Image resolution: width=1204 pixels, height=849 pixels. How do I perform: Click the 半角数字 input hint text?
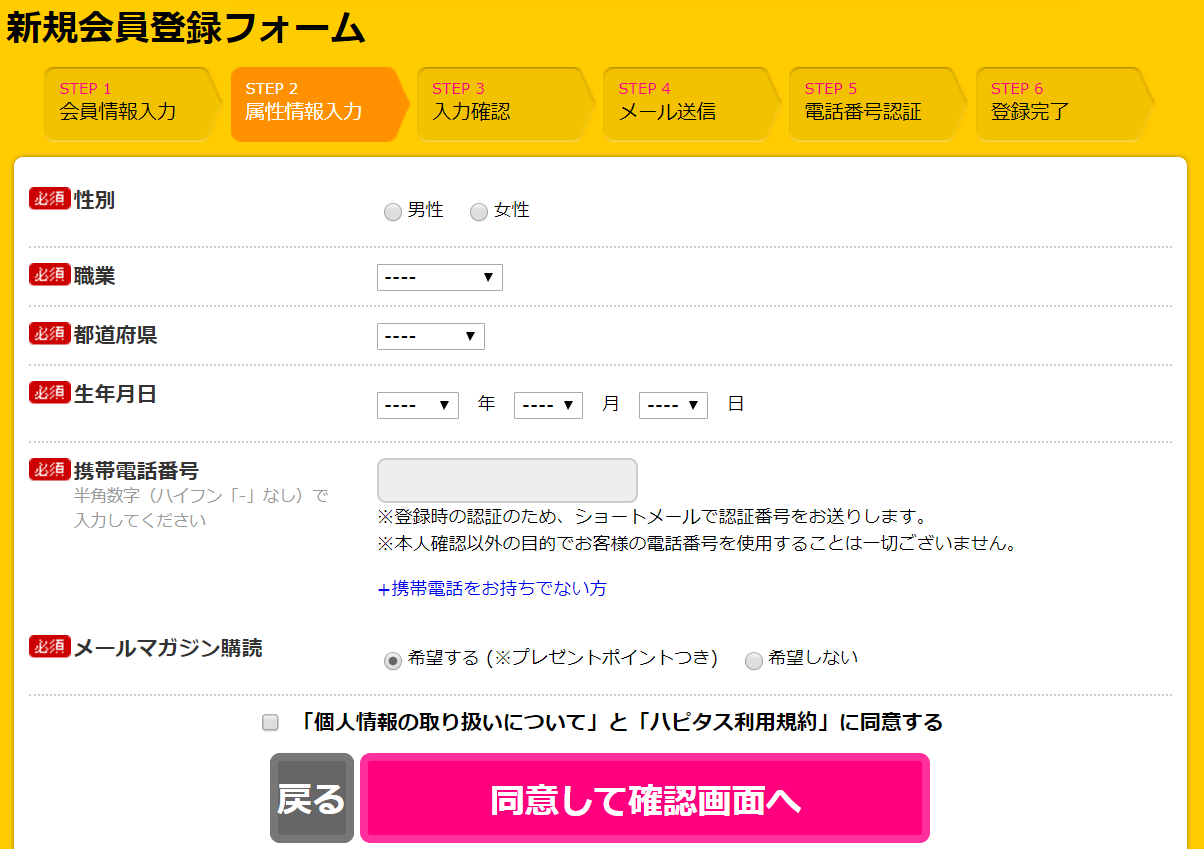click(201, 508)
